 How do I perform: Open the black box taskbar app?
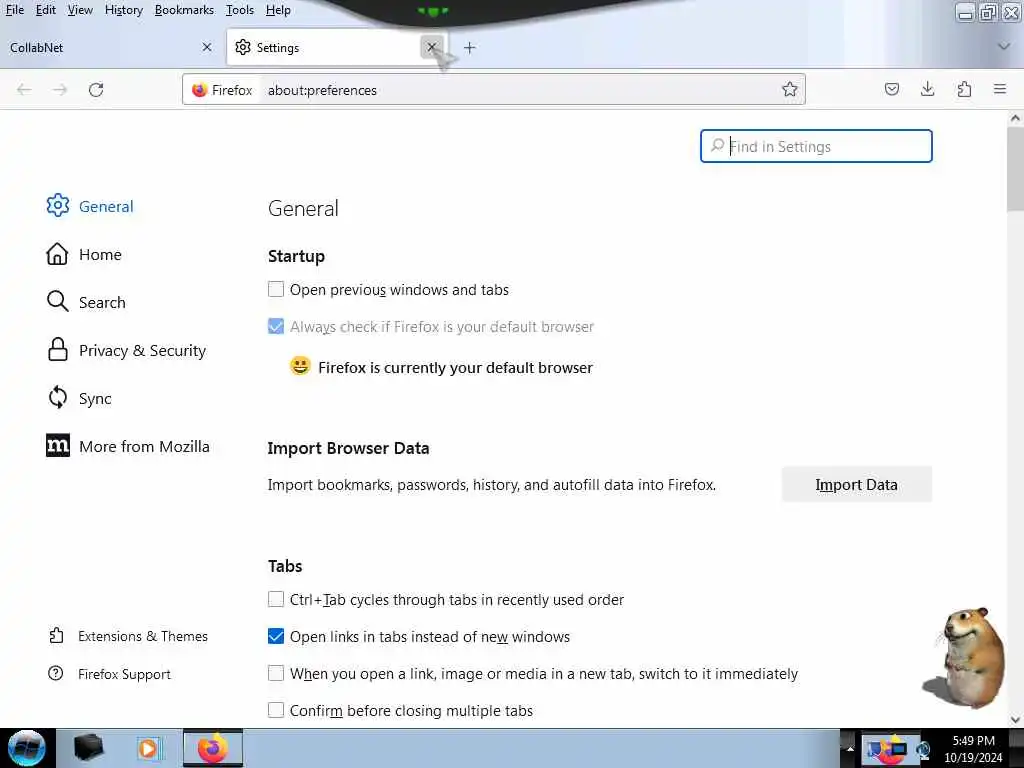pos(88,748)
